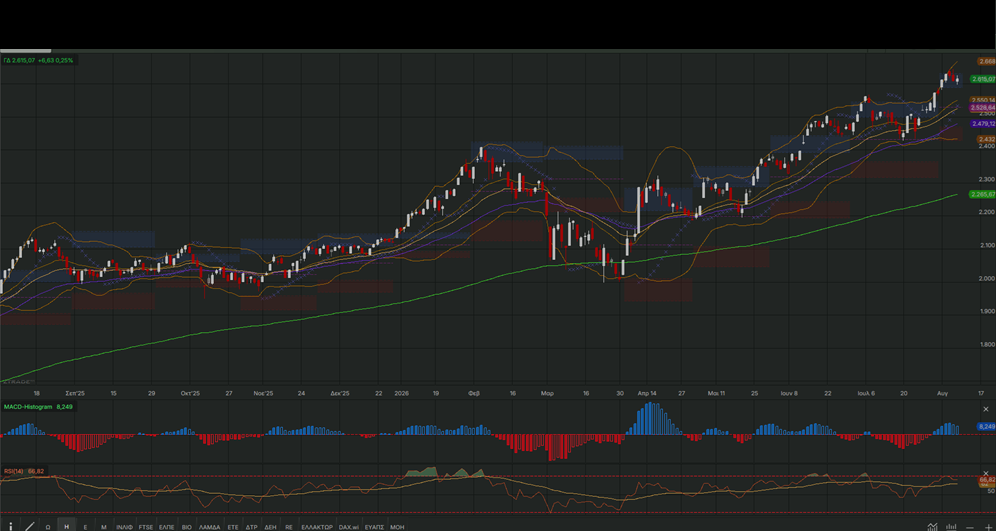
Task: Click the blue 8,249 MACD value tag
Action: [986, 426]
